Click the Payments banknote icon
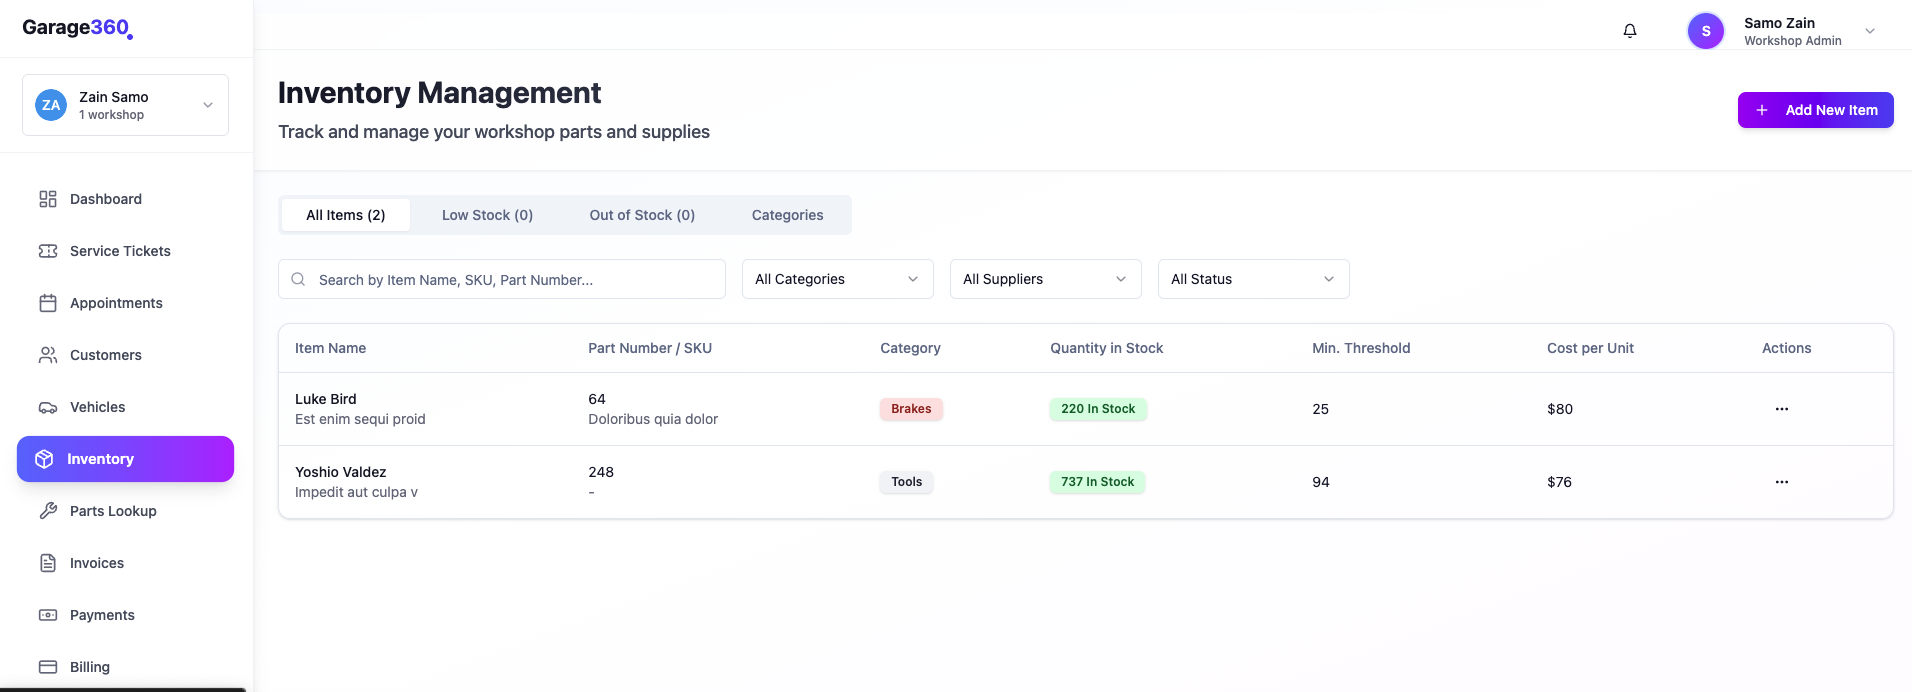 pyautogui.click(x=48, y=615)
